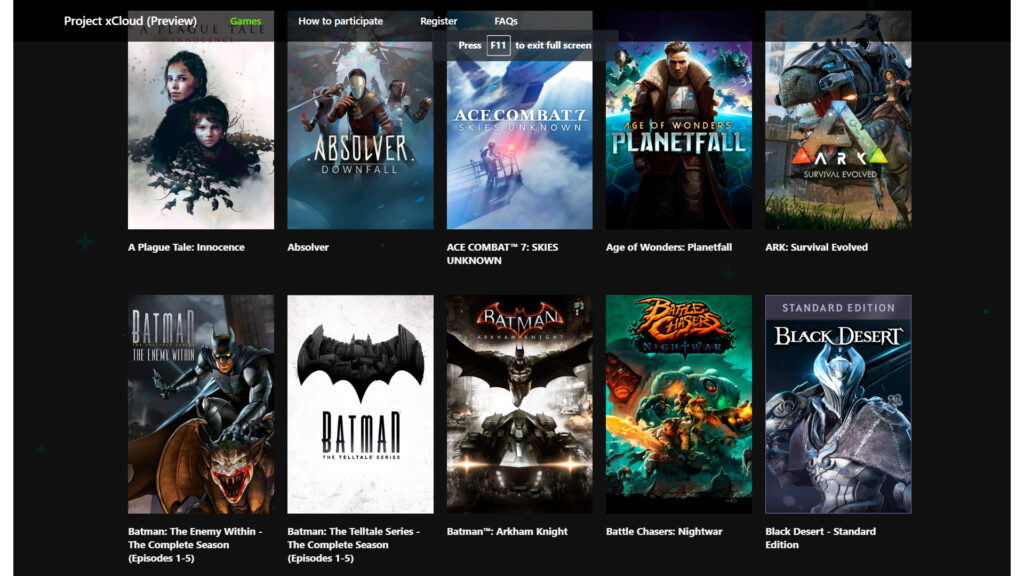
Task: Click the A Plague Tale: Innocence title link
Action: pyautogui.click(x=186, y=247)
